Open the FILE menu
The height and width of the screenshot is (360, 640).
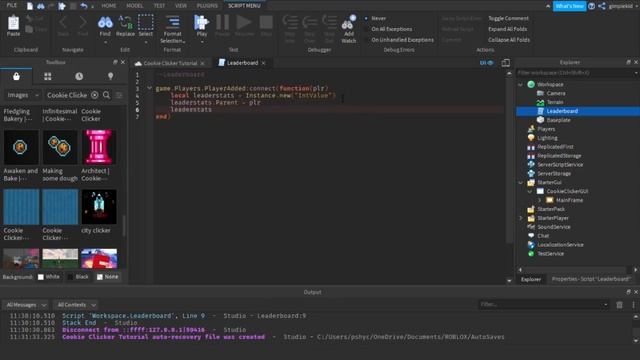(x=12, y=6)
